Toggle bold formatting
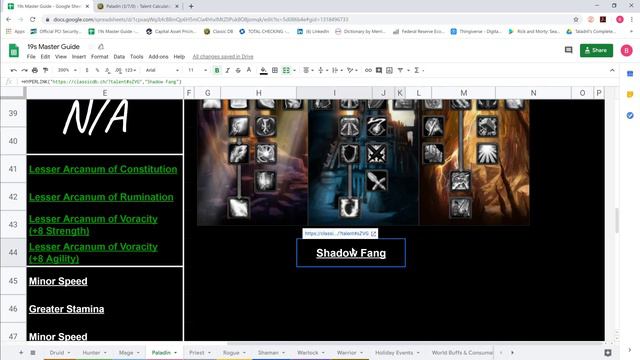The height and width of the screenshot is (360, 640). point(217,70)
